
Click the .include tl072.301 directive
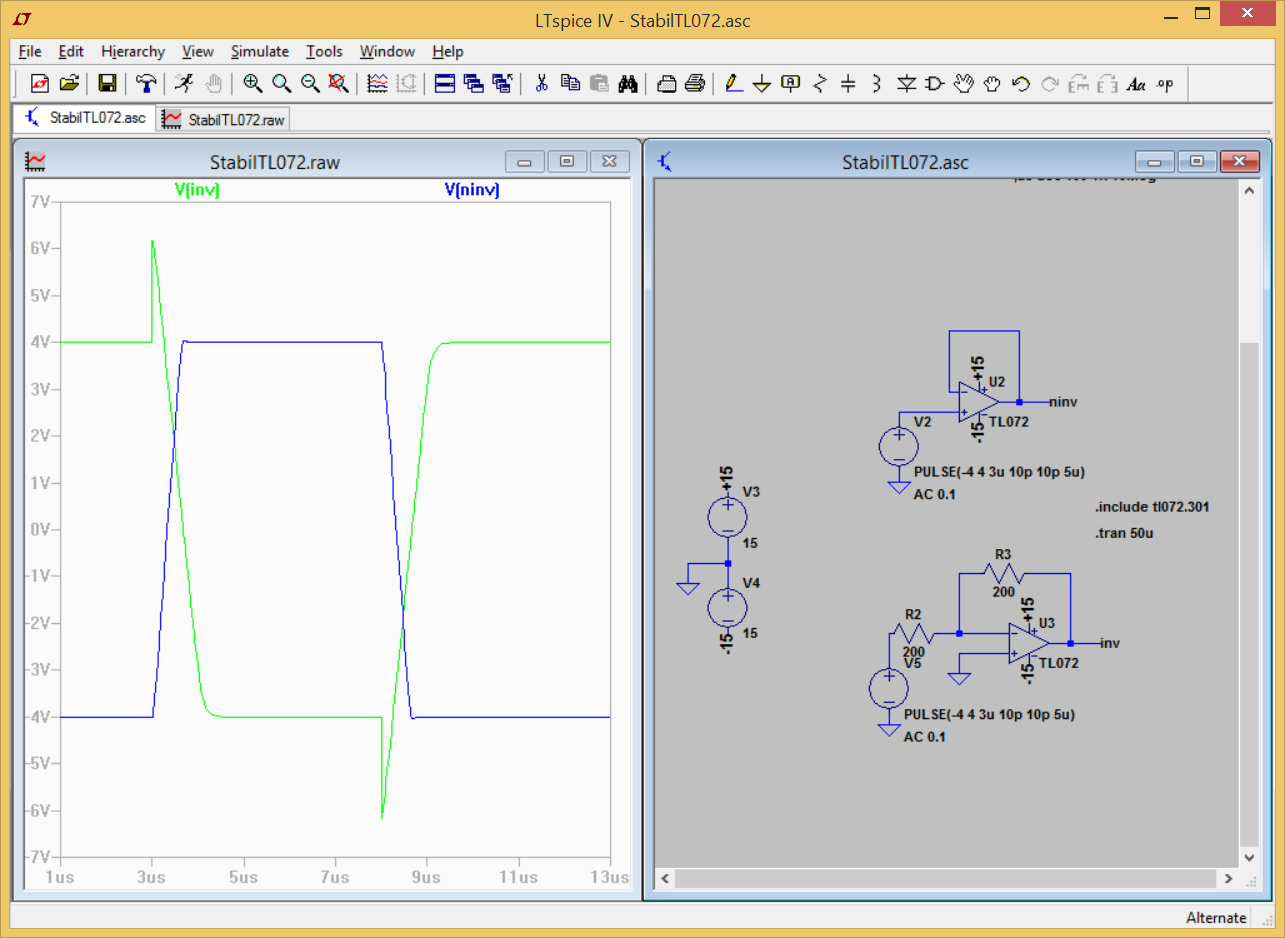1152,507
